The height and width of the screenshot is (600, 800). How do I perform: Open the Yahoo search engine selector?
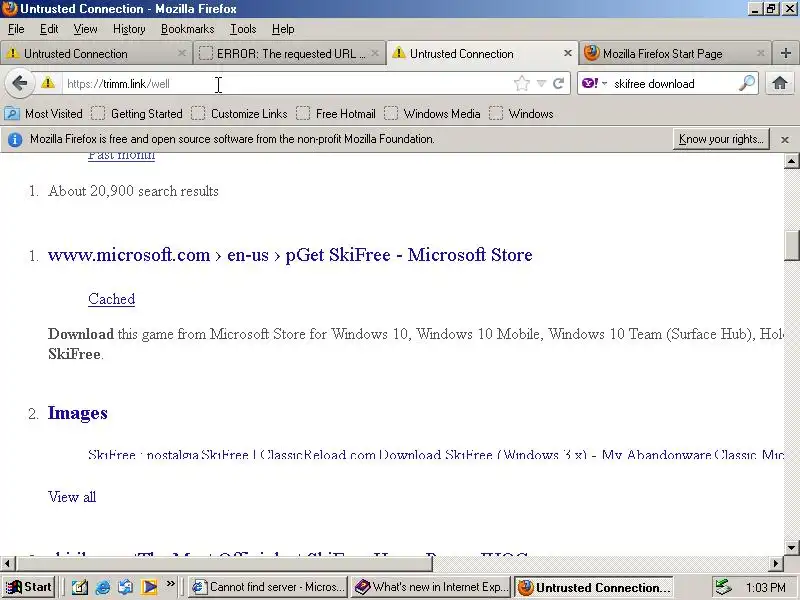594,83
